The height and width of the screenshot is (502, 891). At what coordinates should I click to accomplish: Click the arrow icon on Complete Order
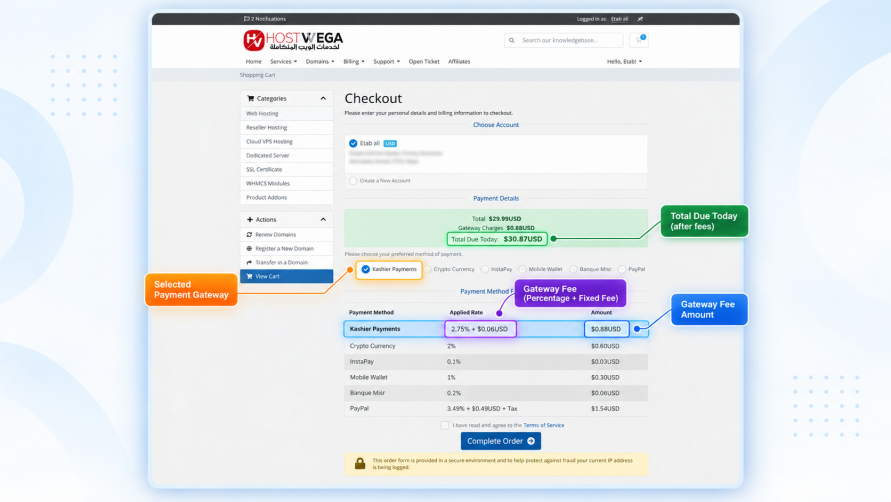pyautogui.click(x=531, y=441)
